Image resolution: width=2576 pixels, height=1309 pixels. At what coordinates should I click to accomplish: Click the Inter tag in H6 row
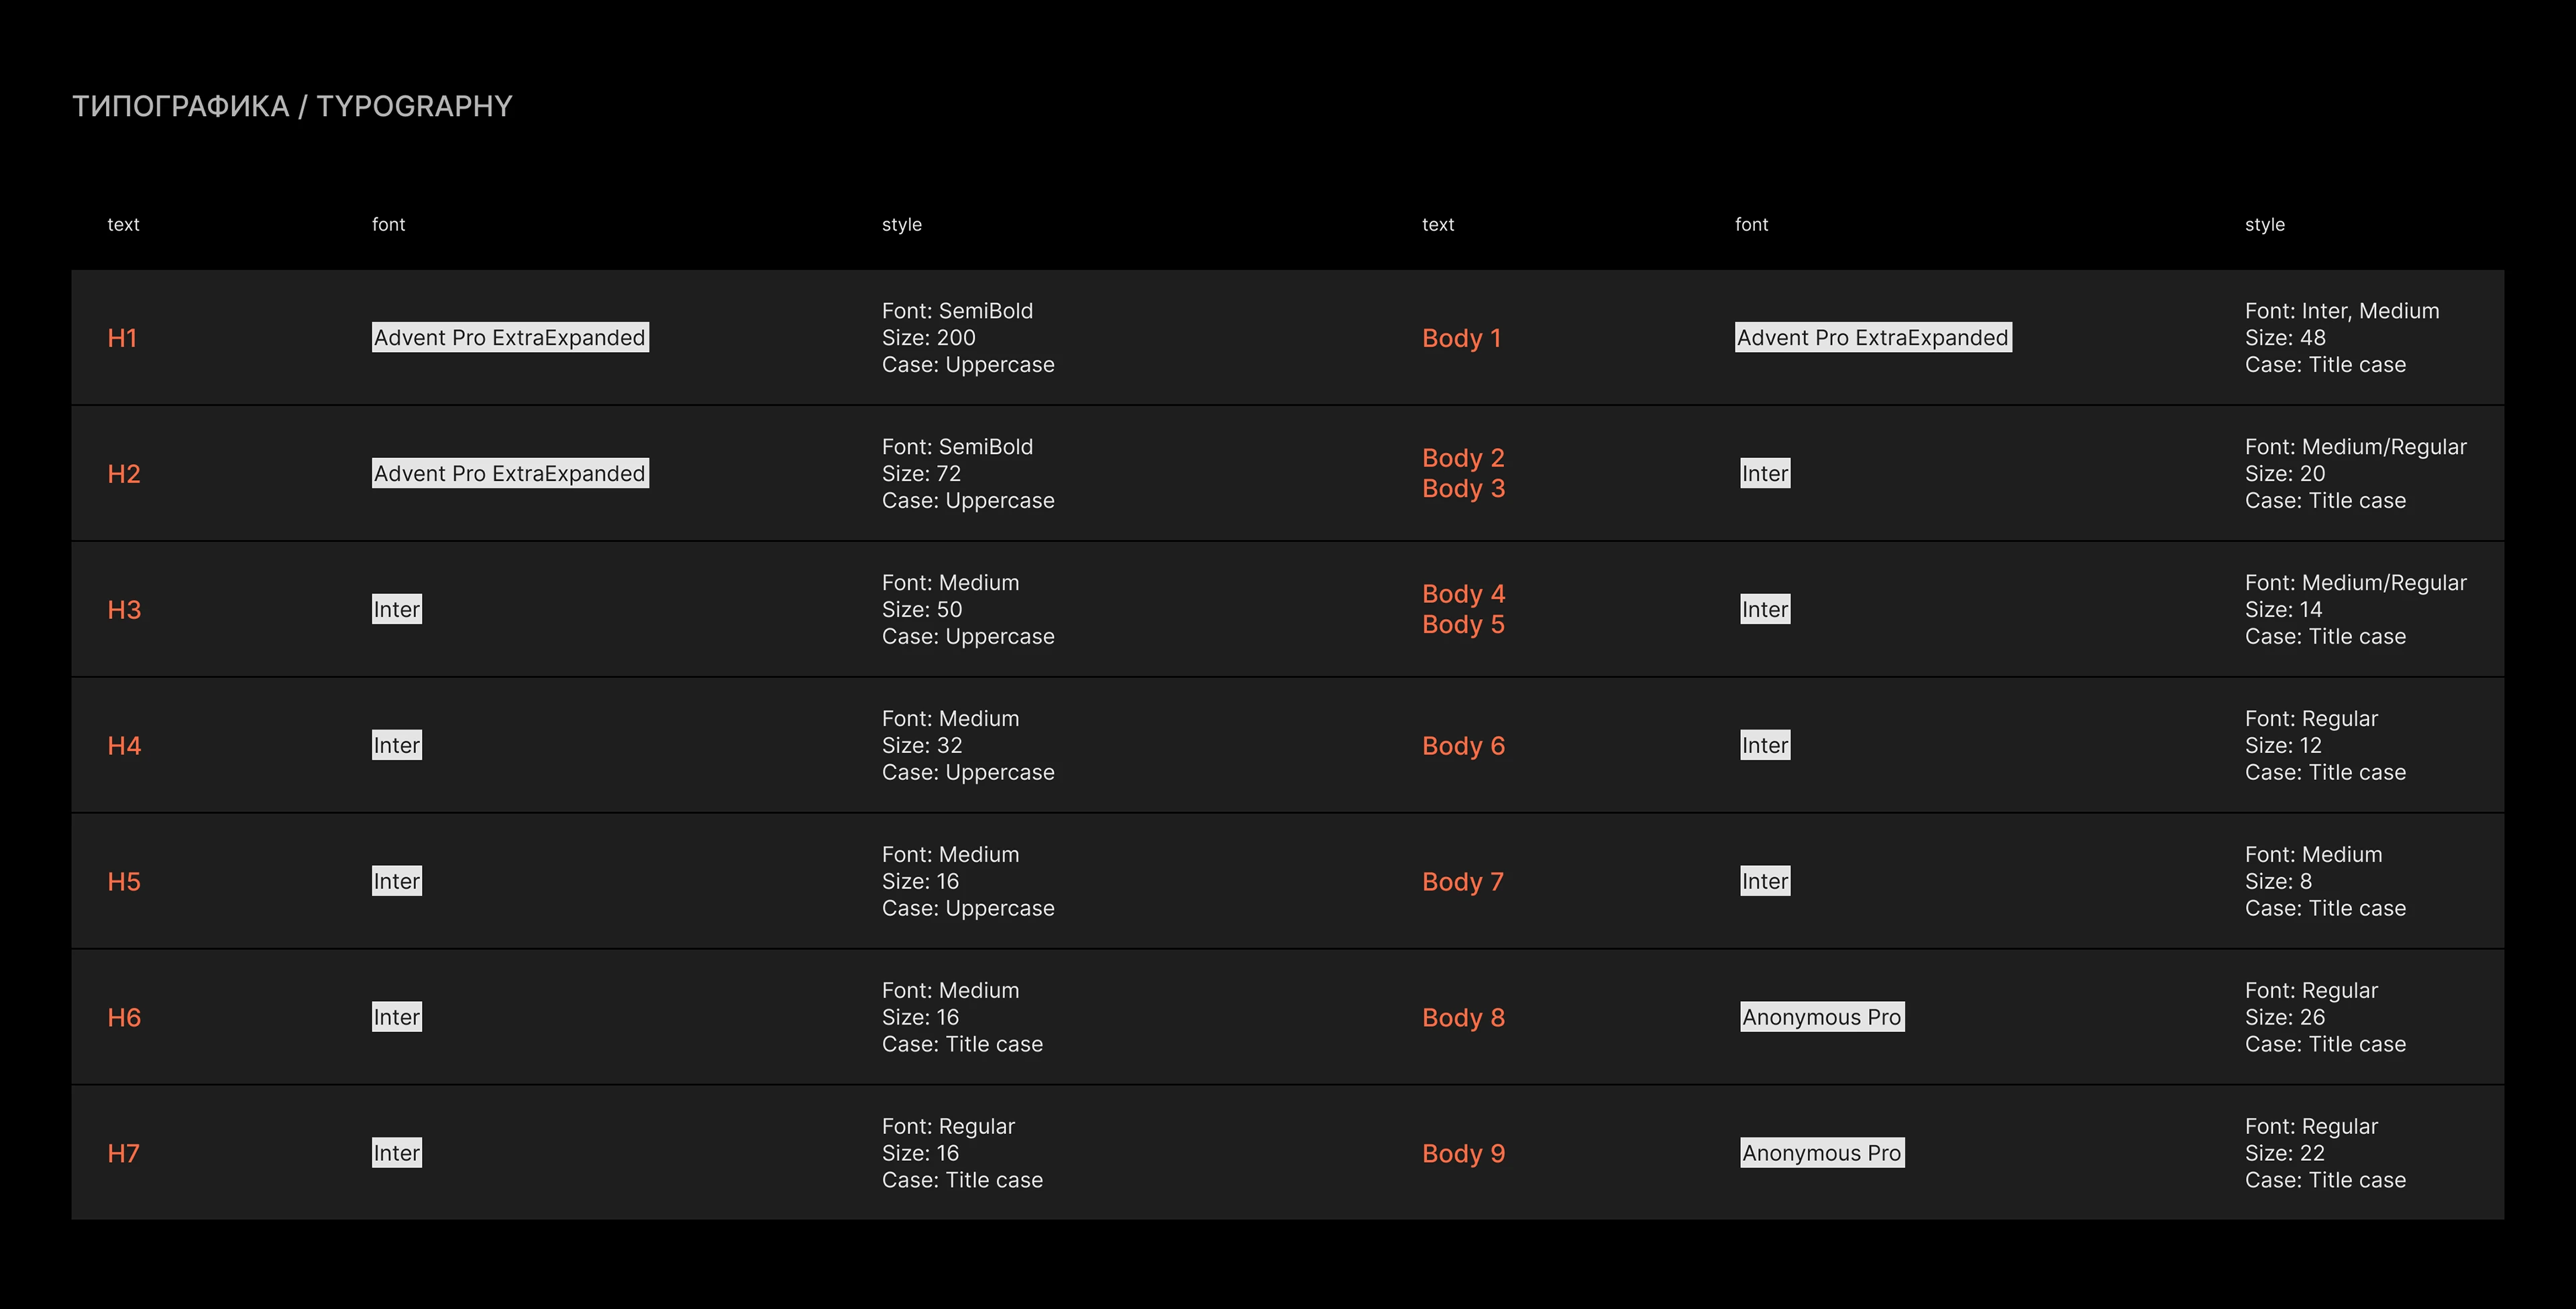pos(397,1018)
